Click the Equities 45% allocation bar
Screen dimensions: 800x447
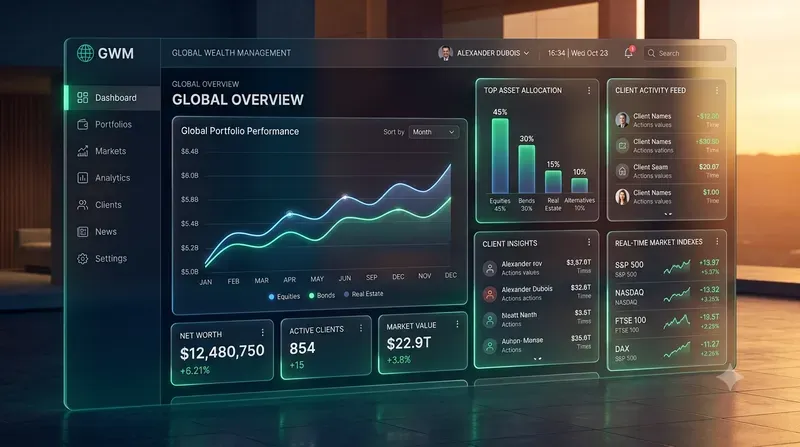pyautogui.click(x=500, y=156)
